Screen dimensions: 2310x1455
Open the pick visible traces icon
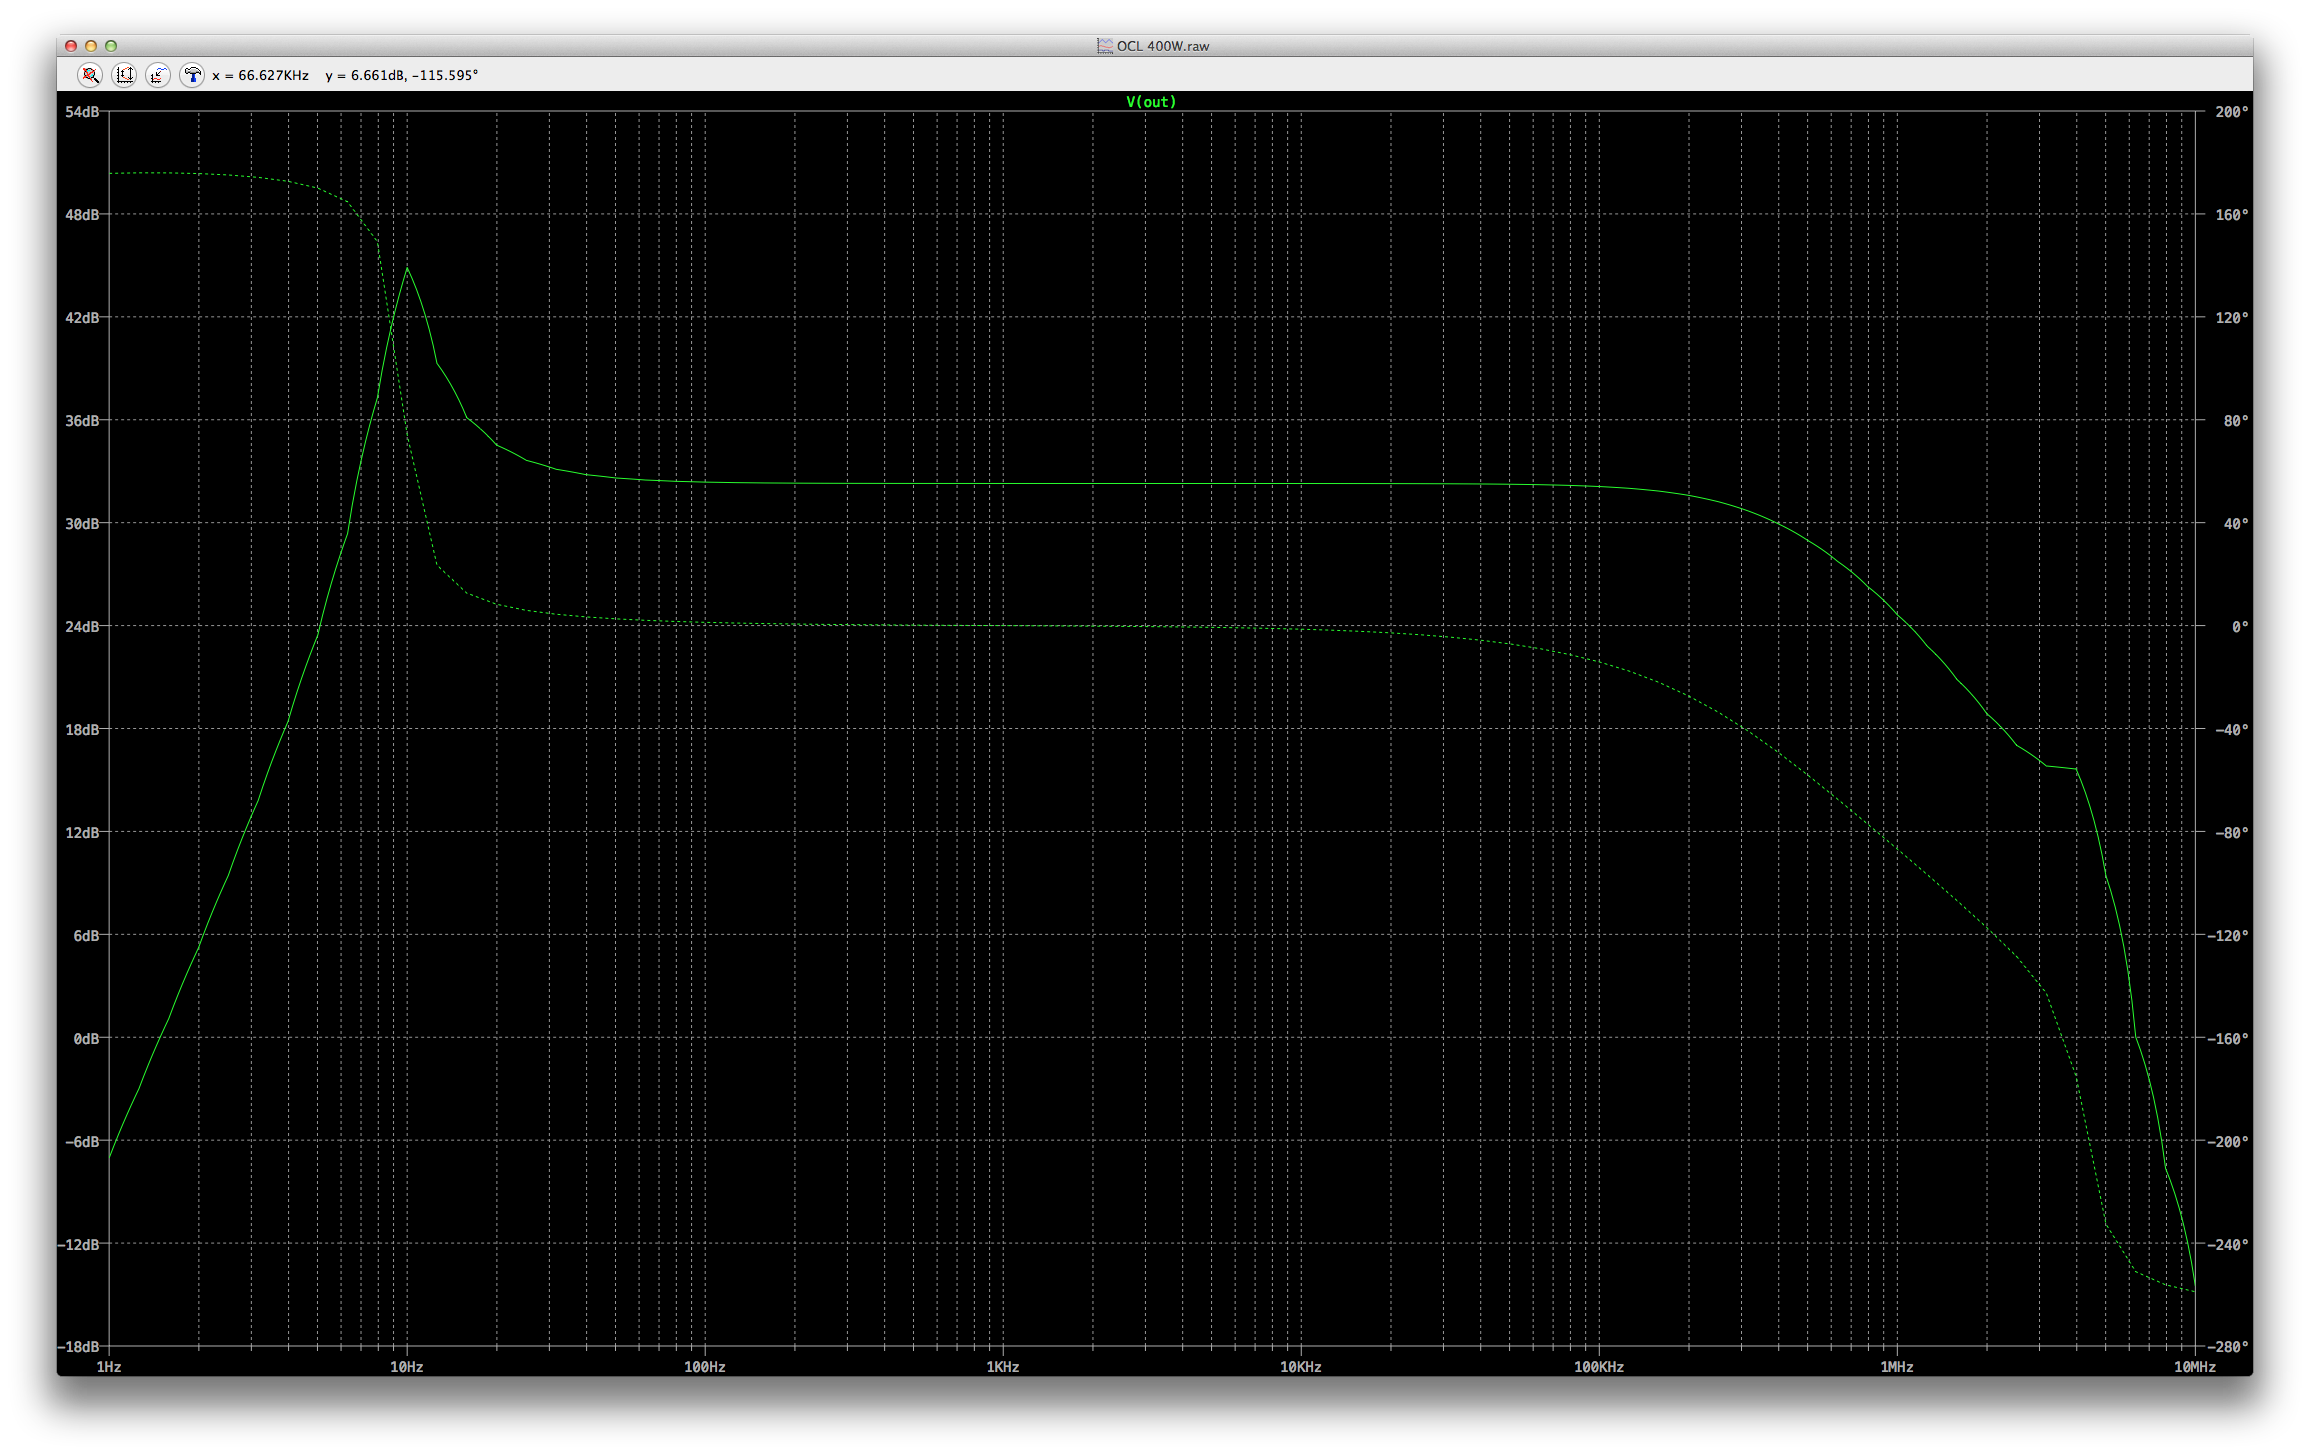pyautogui.click(x=158, y=75)
